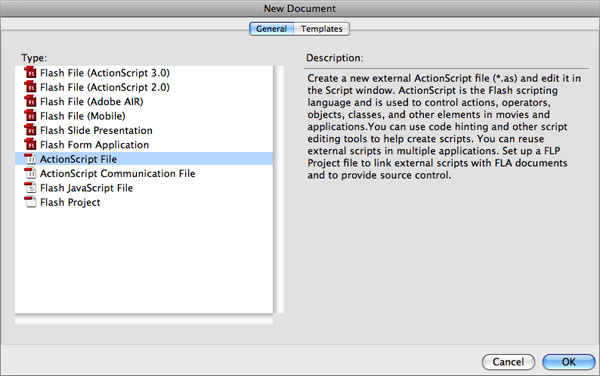Select 'Flash Slide Presentation' text
The height and width of the screenshot is (376, 600).
(96, 130)
